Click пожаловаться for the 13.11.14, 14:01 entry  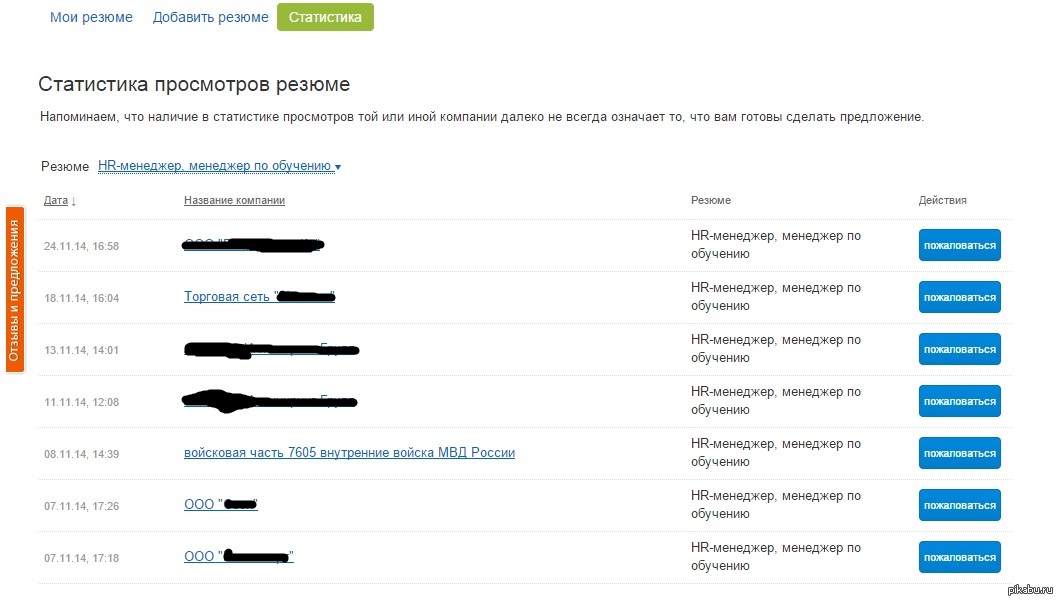coord(959,349)
